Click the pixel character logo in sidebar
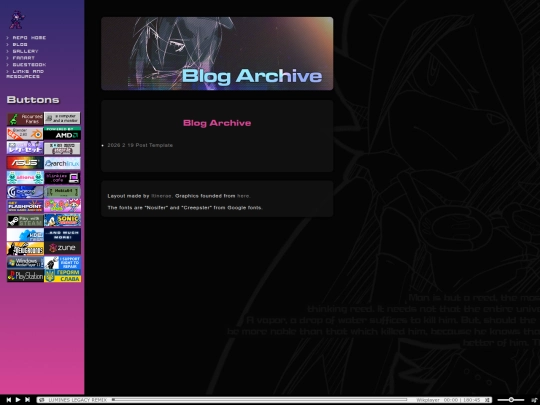 tap(17, 20)
